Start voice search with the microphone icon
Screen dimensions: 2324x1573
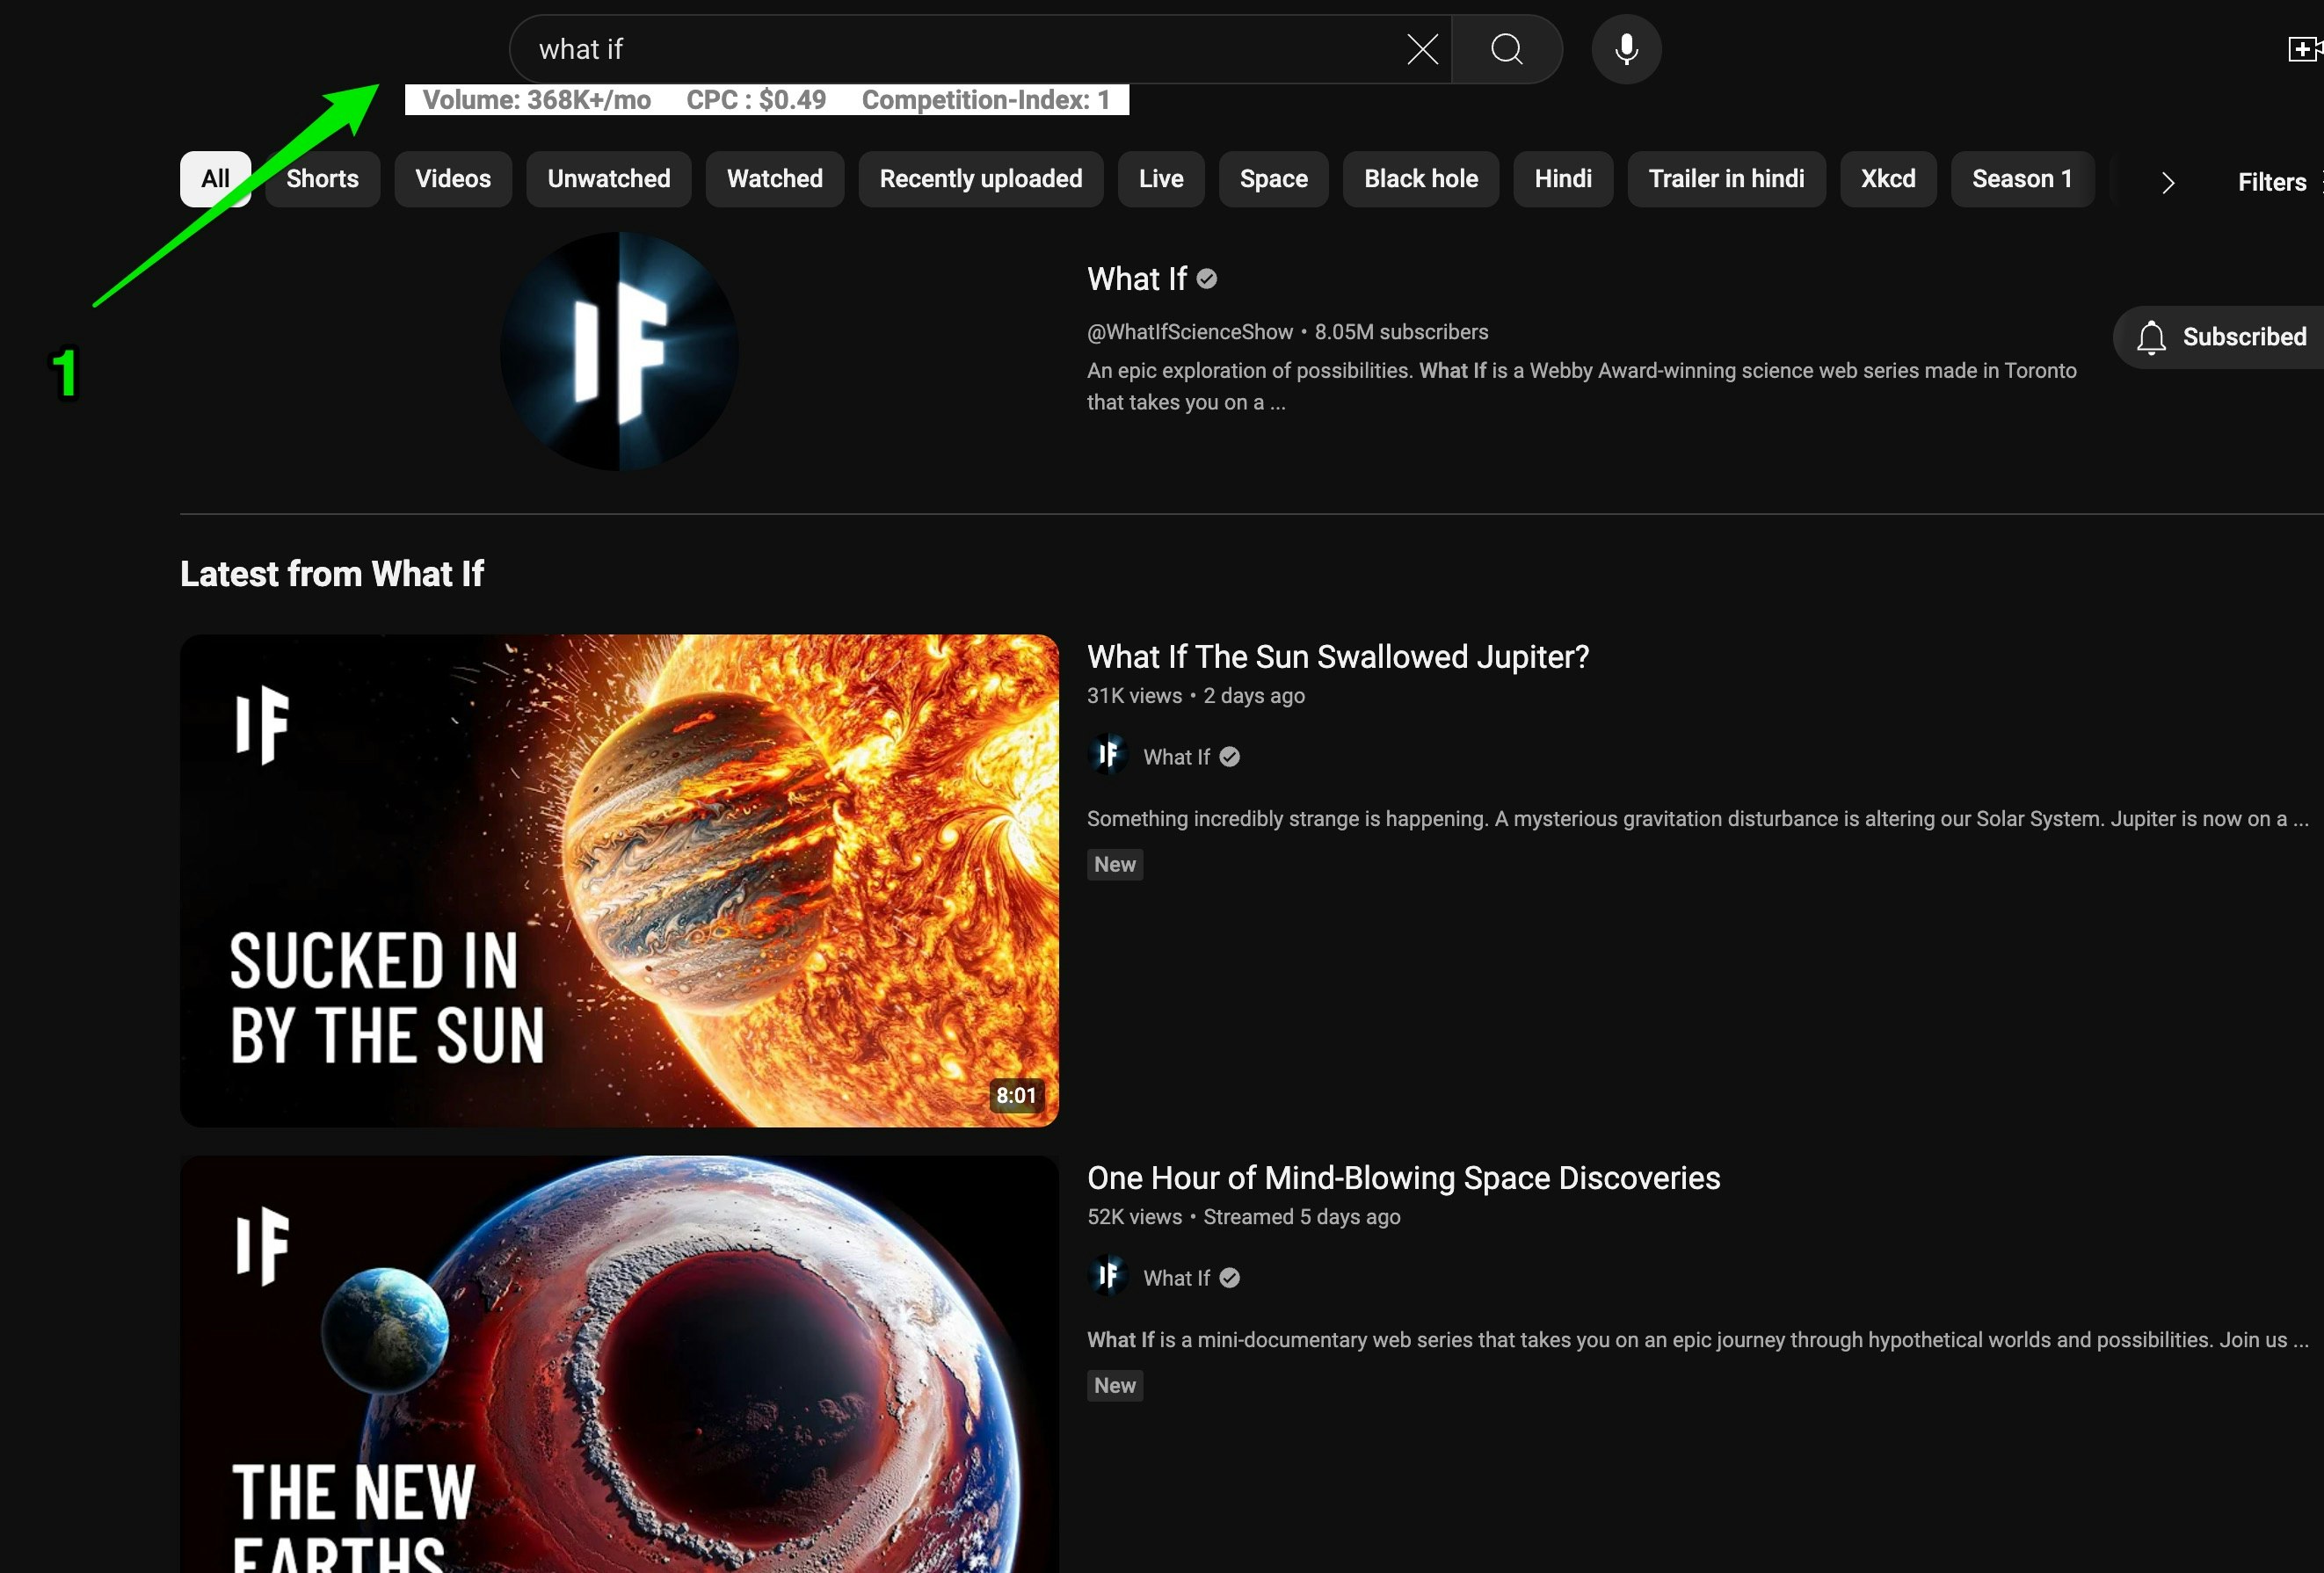(x=1626, y=49)
